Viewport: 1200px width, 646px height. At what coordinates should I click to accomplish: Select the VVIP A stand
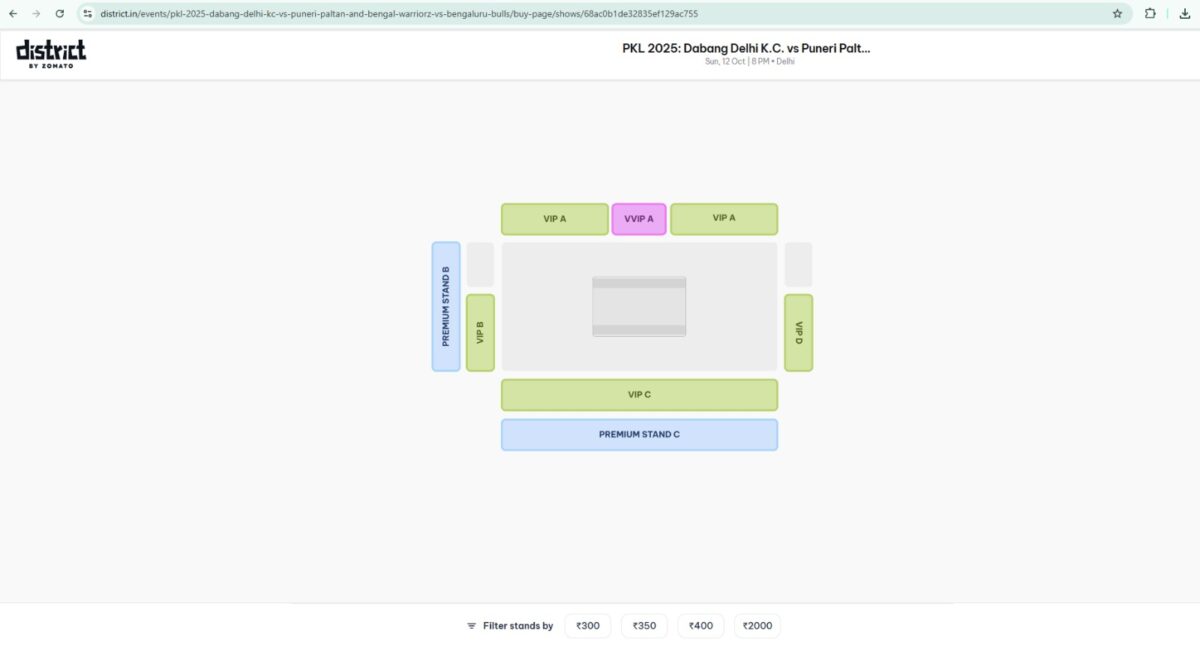click(x=639, y=218)
